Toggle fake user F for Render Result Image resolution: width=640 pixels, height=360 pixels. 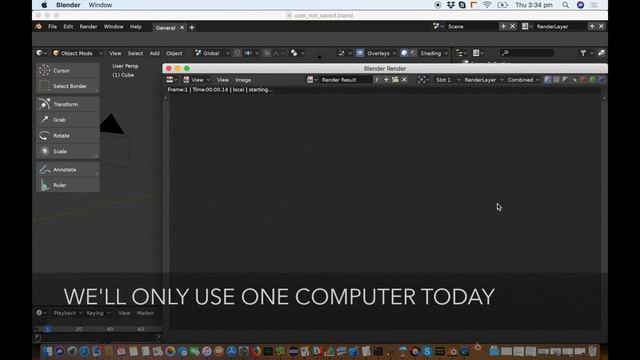377,80
